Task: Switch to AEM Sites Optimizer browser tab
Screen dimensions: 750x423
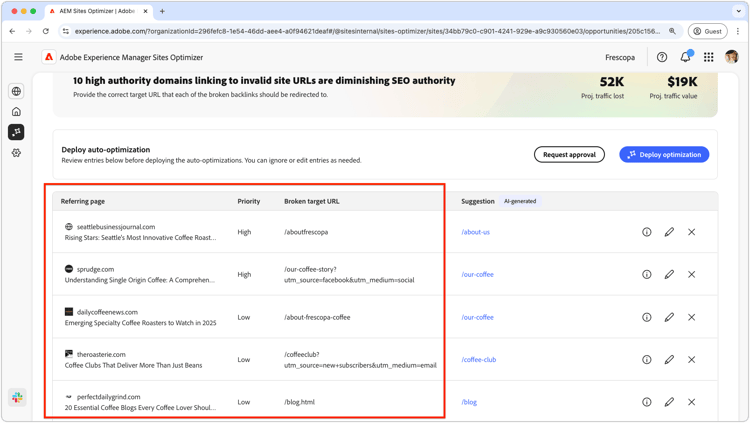Action: pyautogui.click(x=98, y=11)
